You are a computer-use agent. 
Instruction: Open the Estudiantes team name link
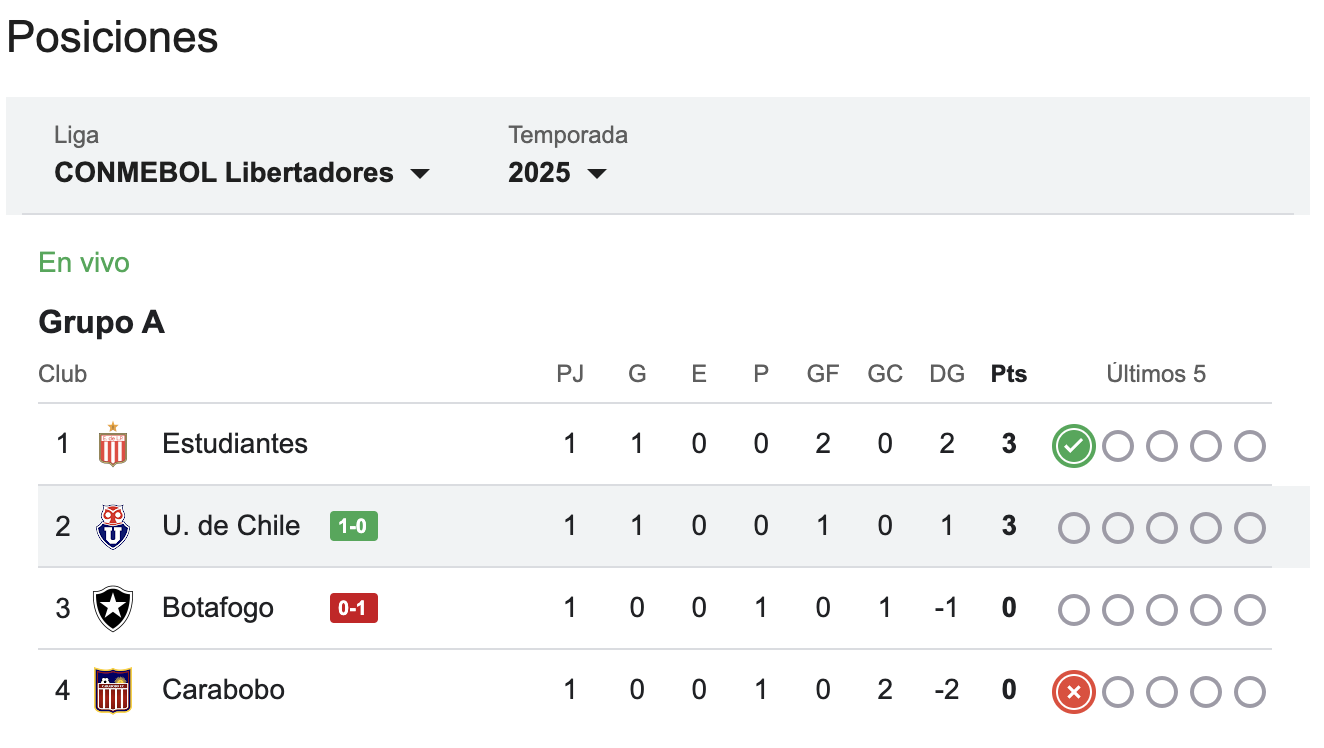[x=235, y=443]
